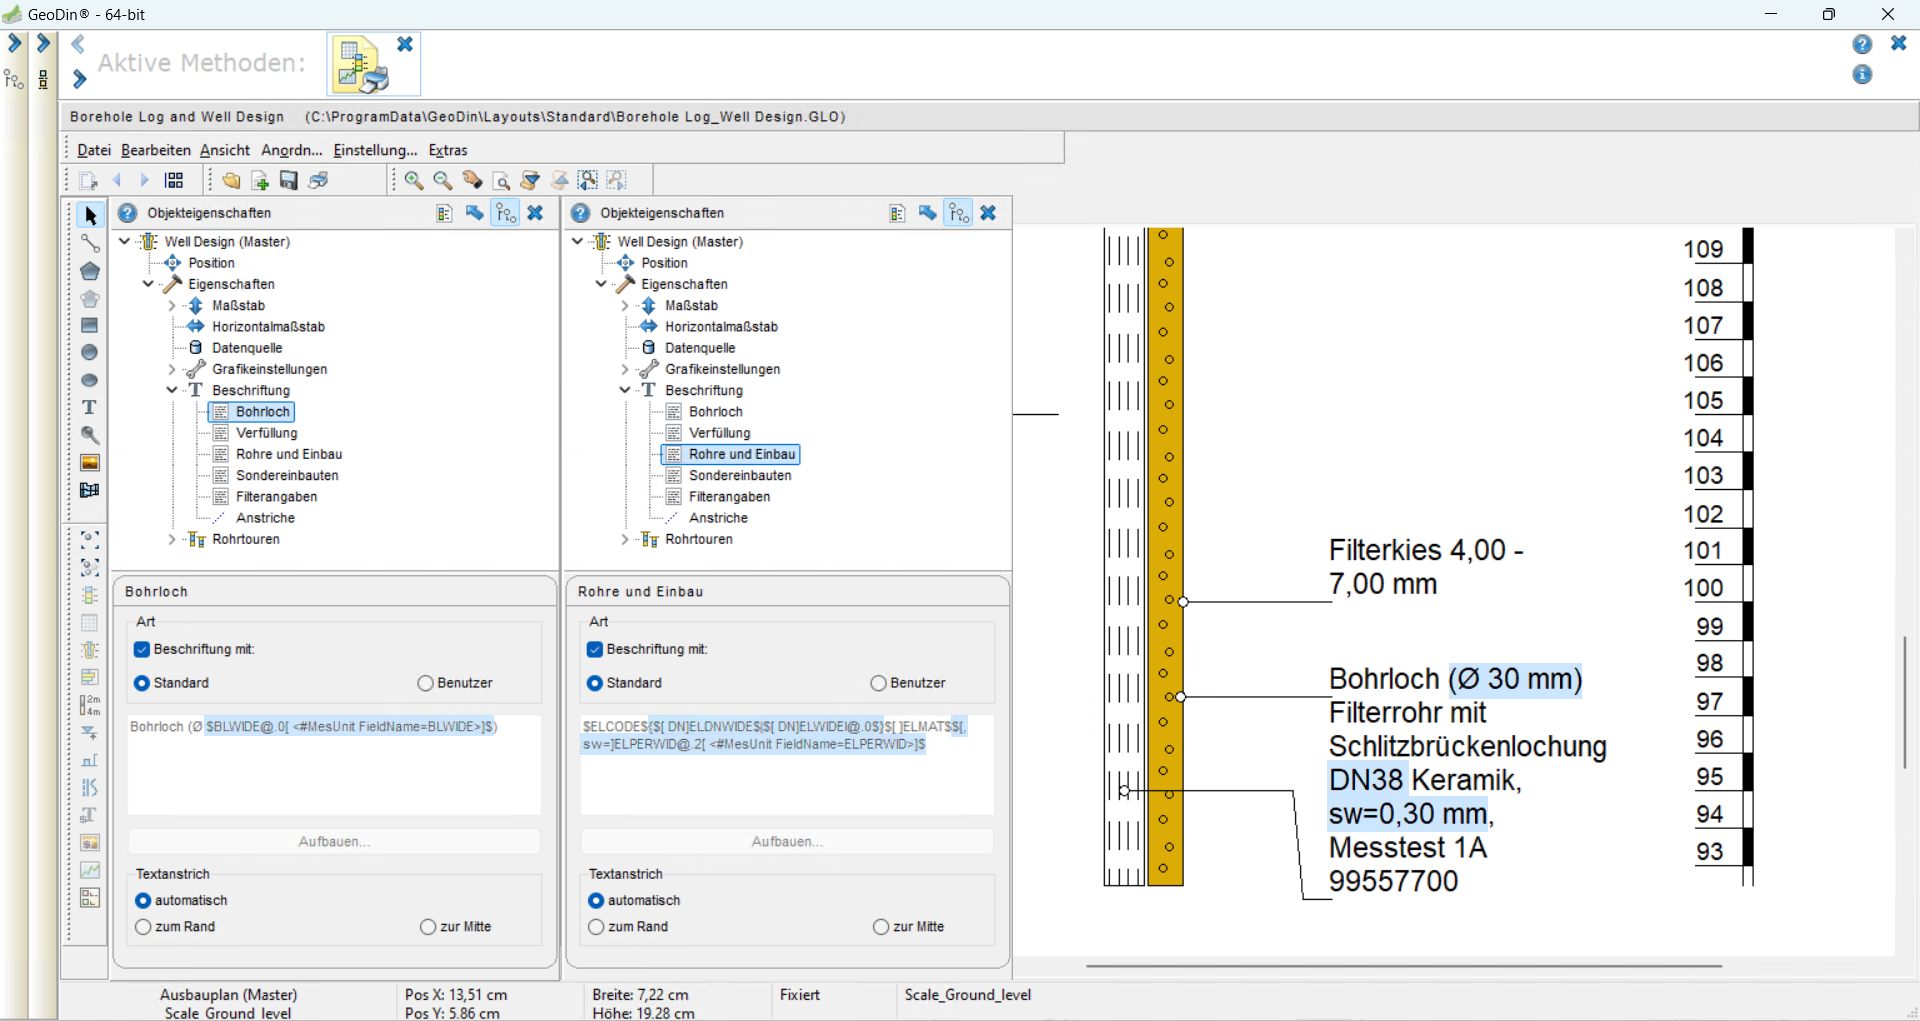Expand left Grafikeinstellungen node
This screenshot has width=1920, height=1021.
click(172, 369)
